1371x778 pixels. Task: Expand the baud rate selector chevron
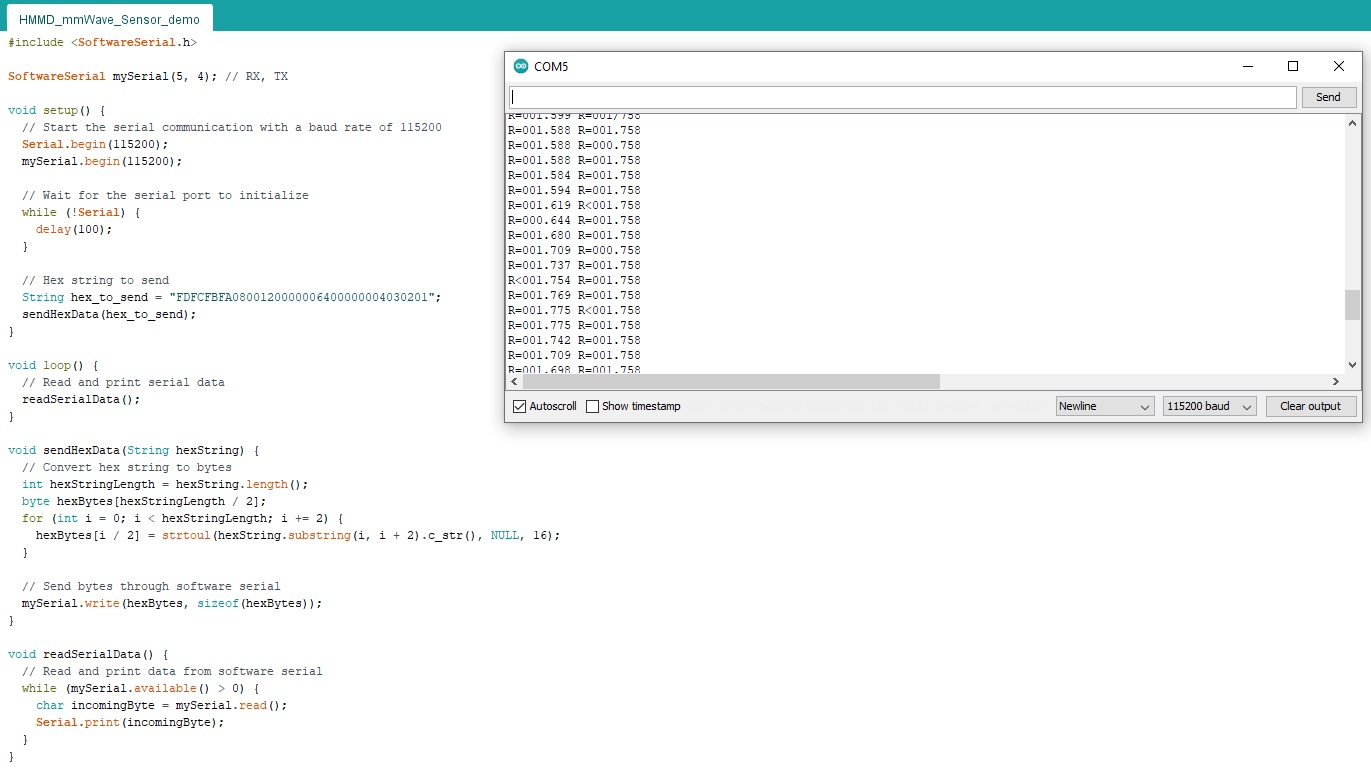1247,406
